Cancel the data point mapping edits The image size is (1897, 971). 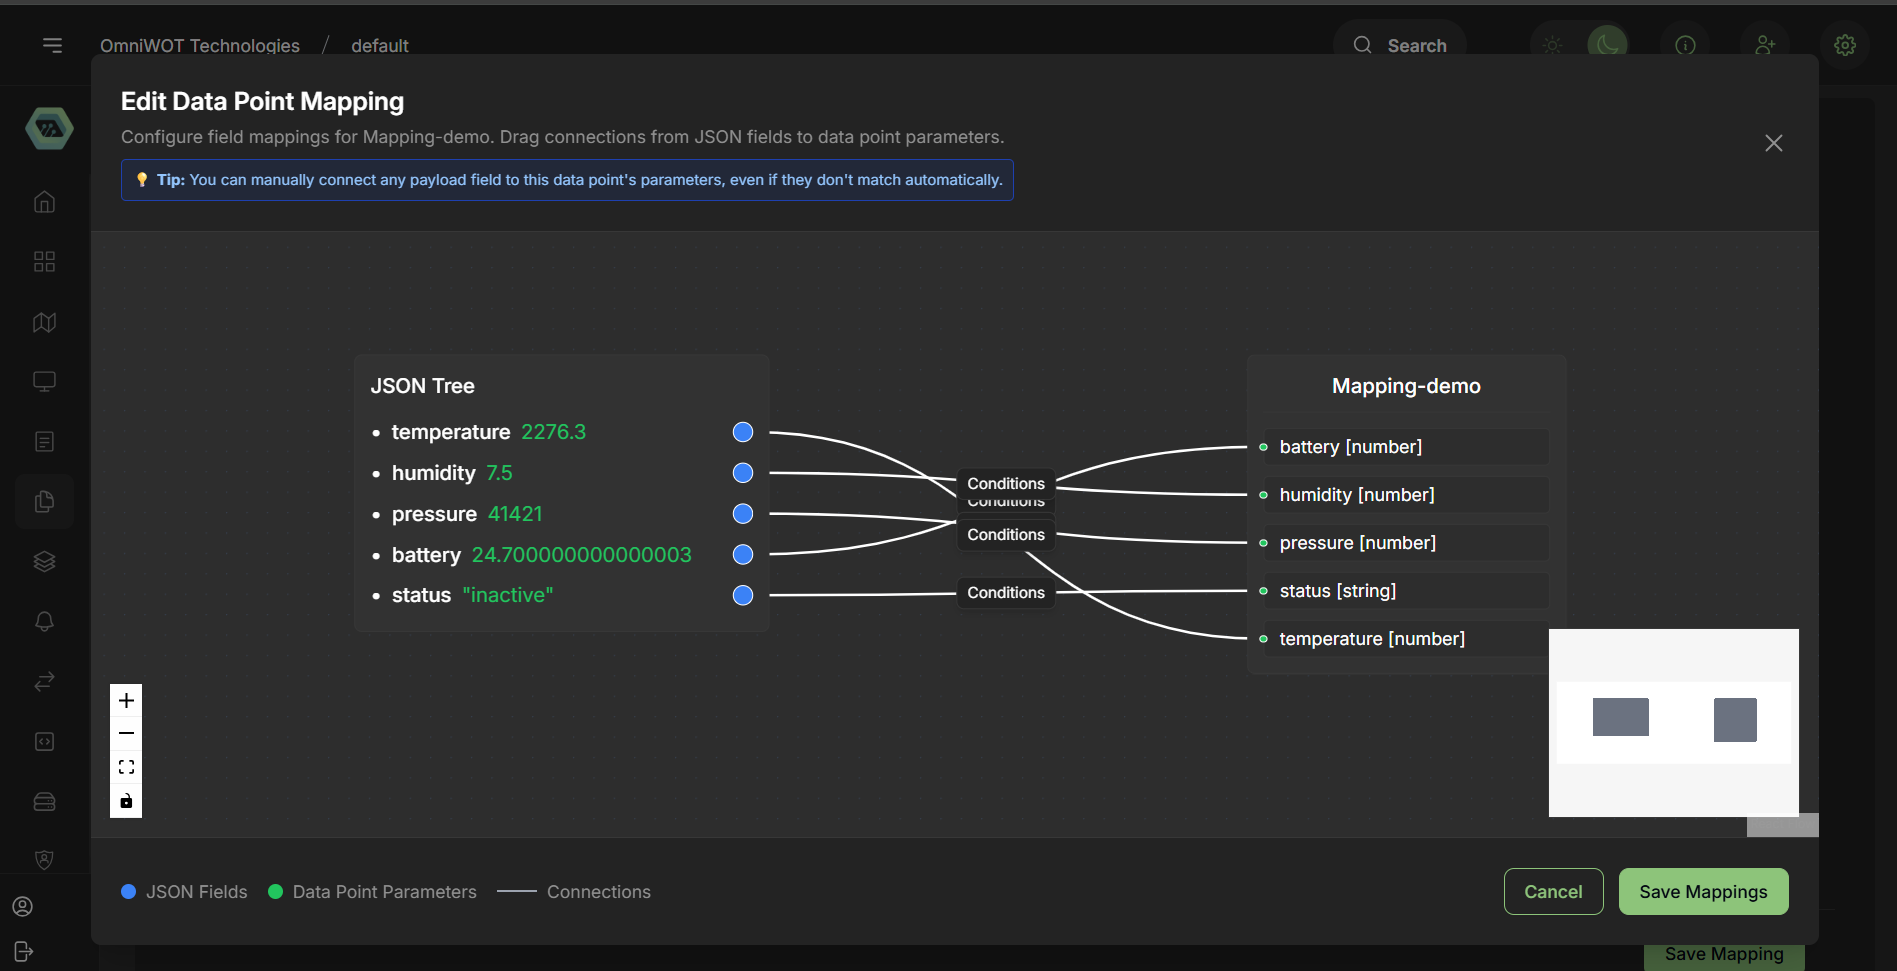click(x=1553, y=891)
